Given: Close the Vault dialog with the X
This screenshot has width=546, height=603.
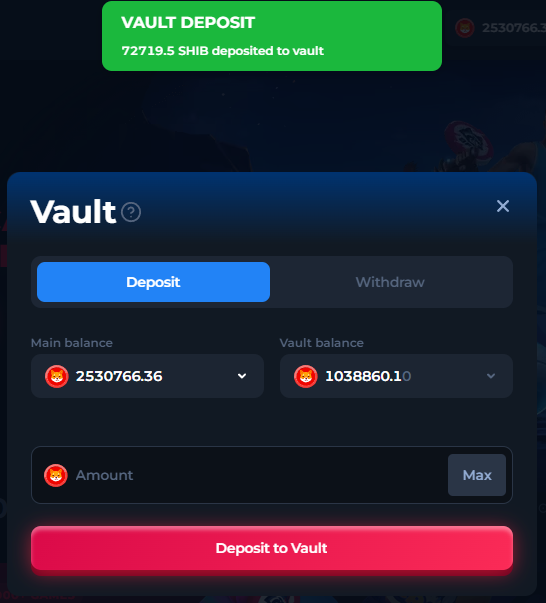Looking at the screenshot, I should pos(503,206).
